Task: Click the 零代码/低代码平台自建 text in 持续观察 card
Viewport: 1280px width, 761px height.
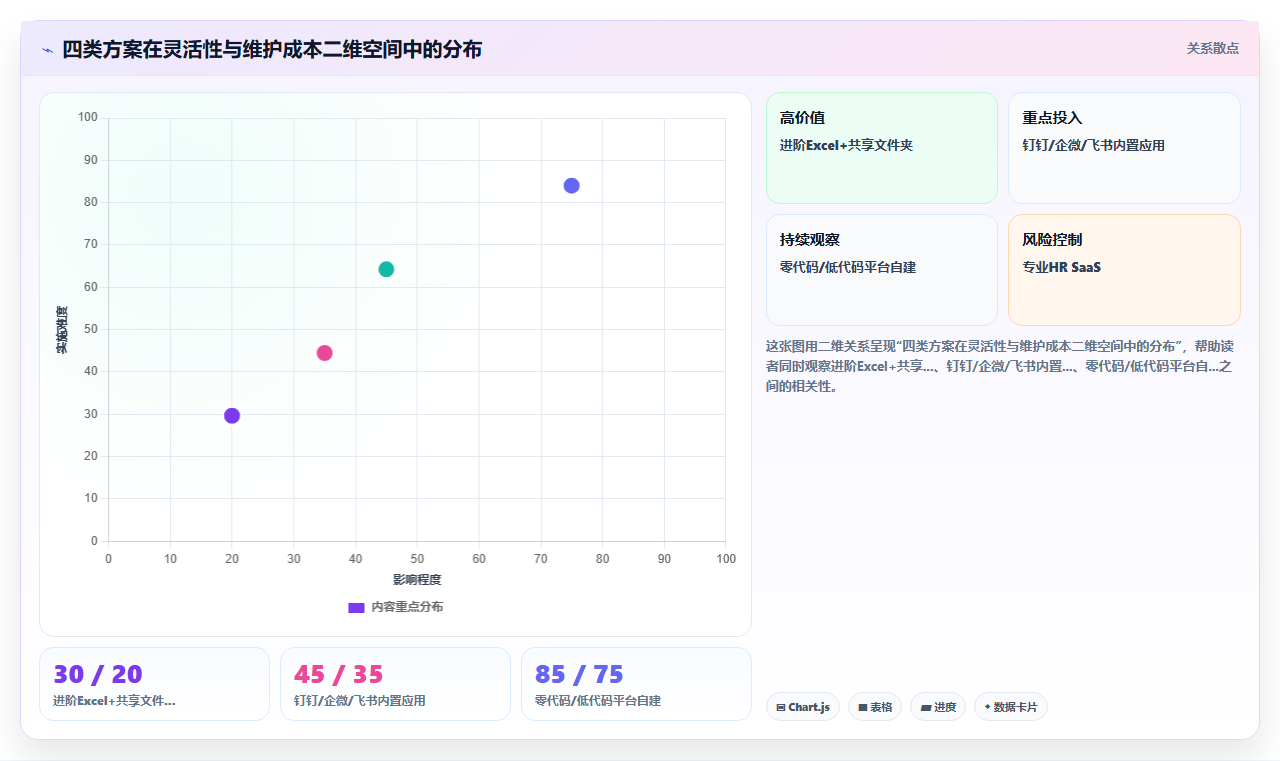Action: [x=848, y=267]
